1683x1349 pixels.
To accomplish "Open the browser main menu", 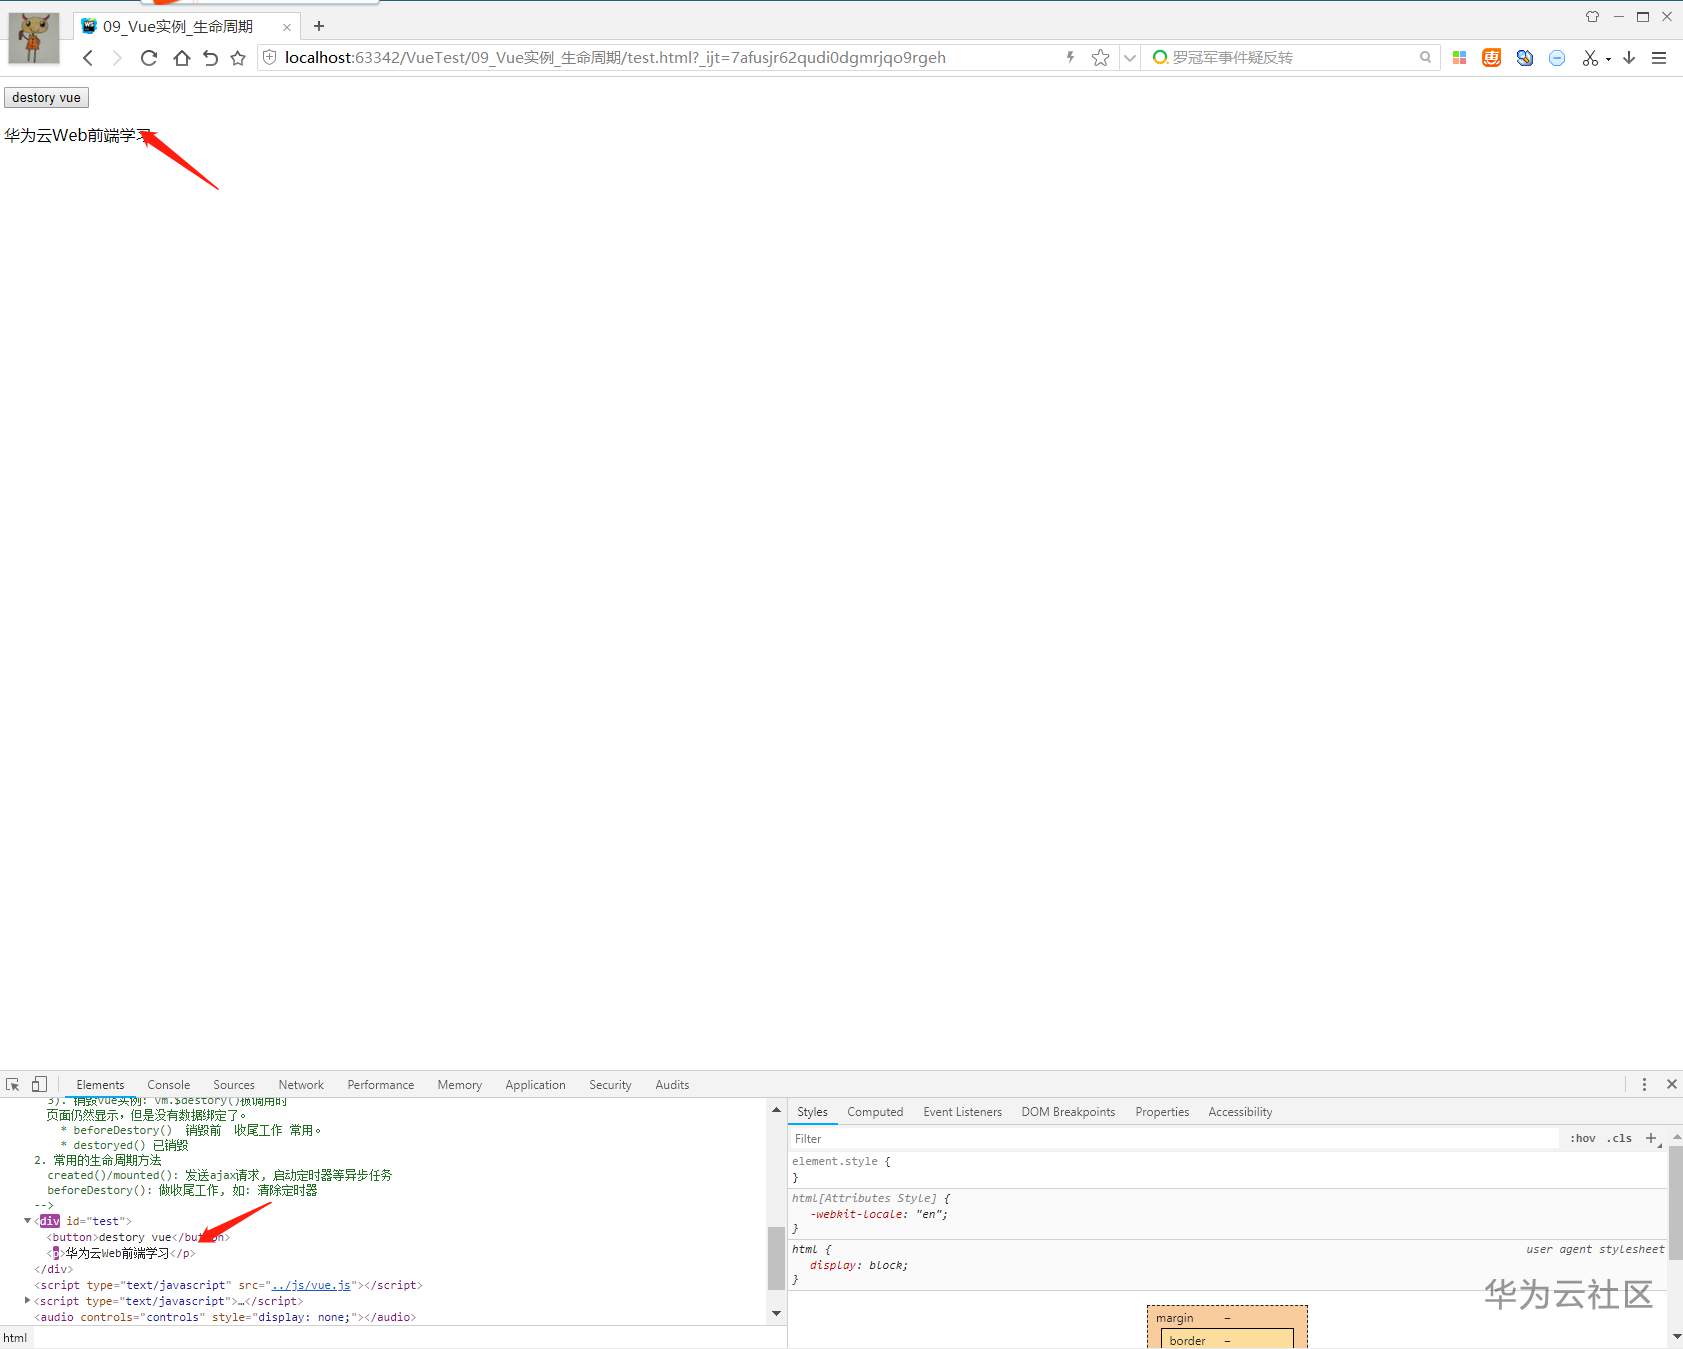I will pos(1659,58).
